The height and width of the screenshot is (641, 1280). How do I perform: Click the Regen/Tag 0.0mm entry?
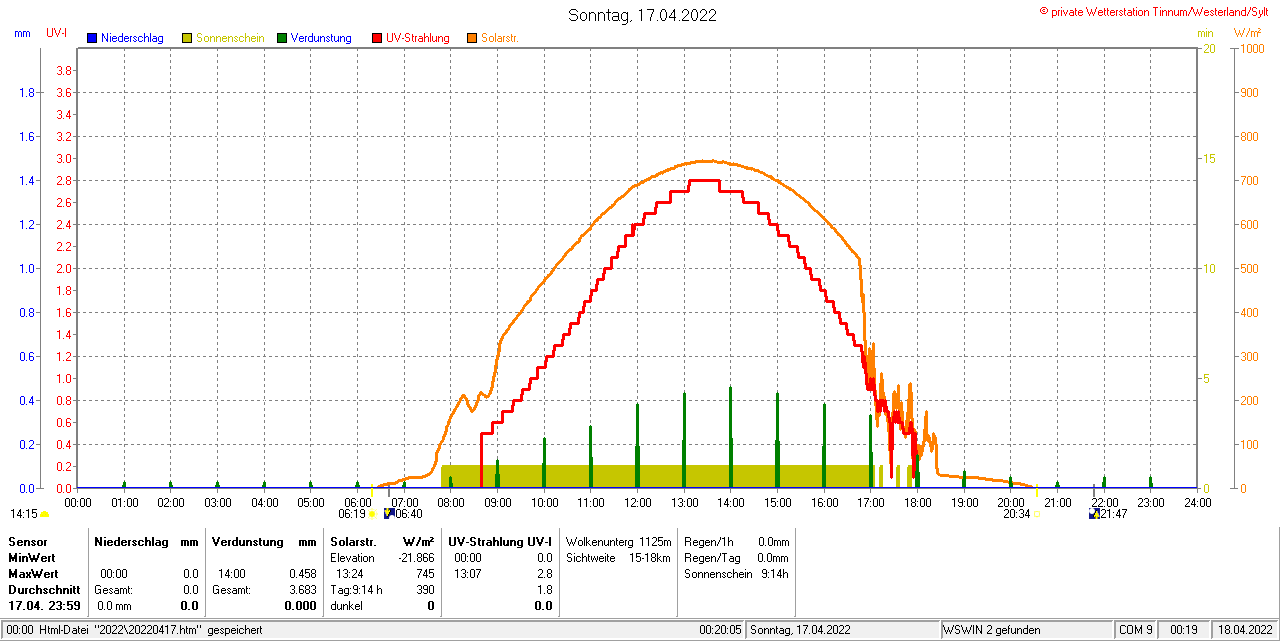coord(737,558)
